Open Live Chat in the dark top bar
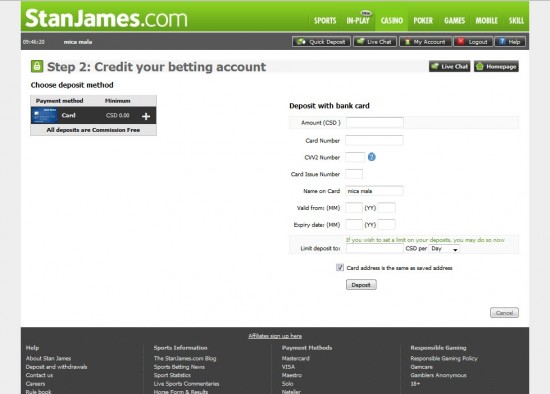The width and height of the screenshot is (550, 394). point(375,42)
